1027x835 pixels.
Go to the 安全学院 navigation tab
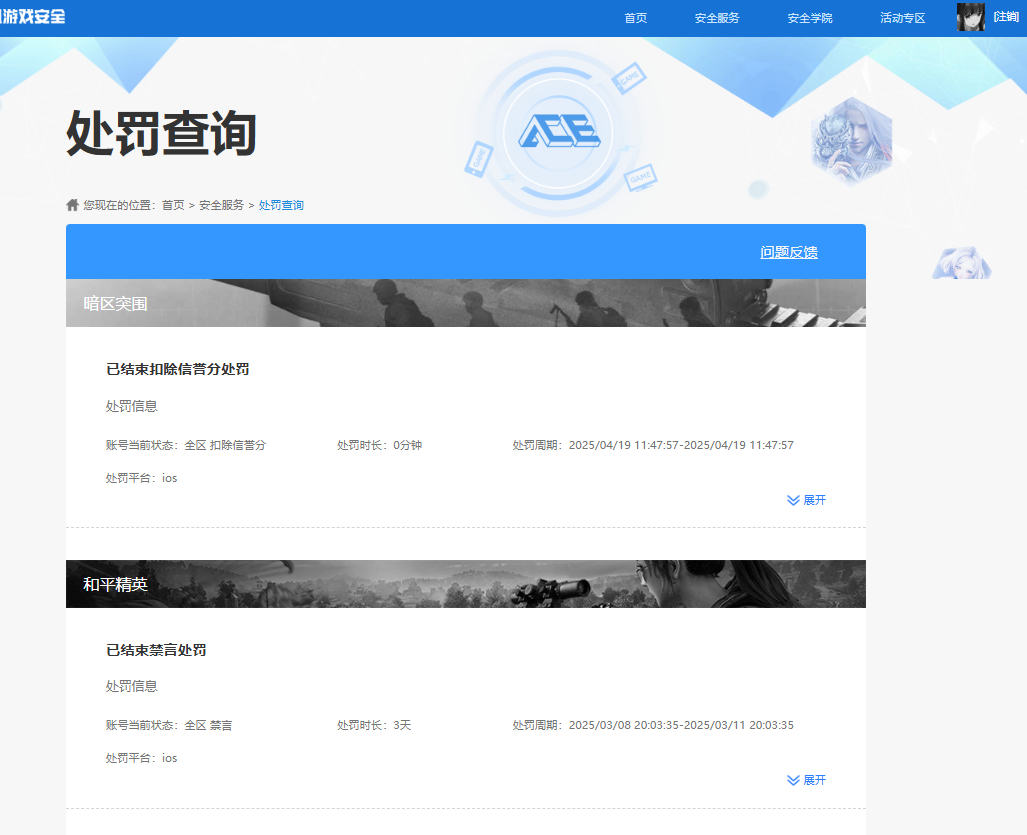[809, 18]
